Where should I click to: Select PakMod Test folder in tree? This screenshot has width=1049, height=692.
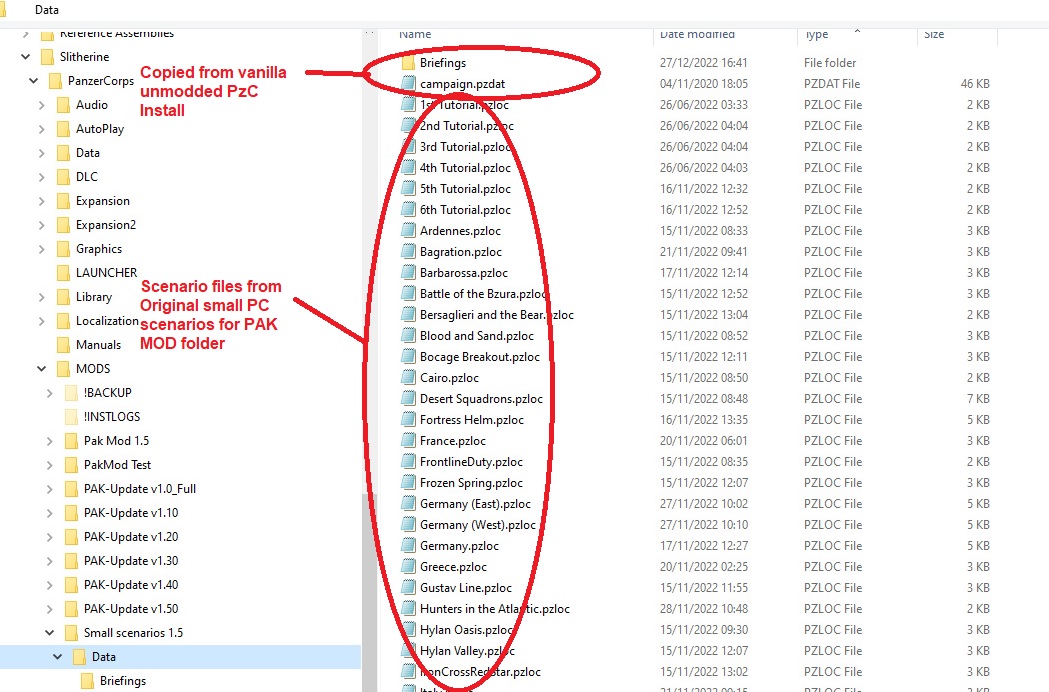coord(117,465)
